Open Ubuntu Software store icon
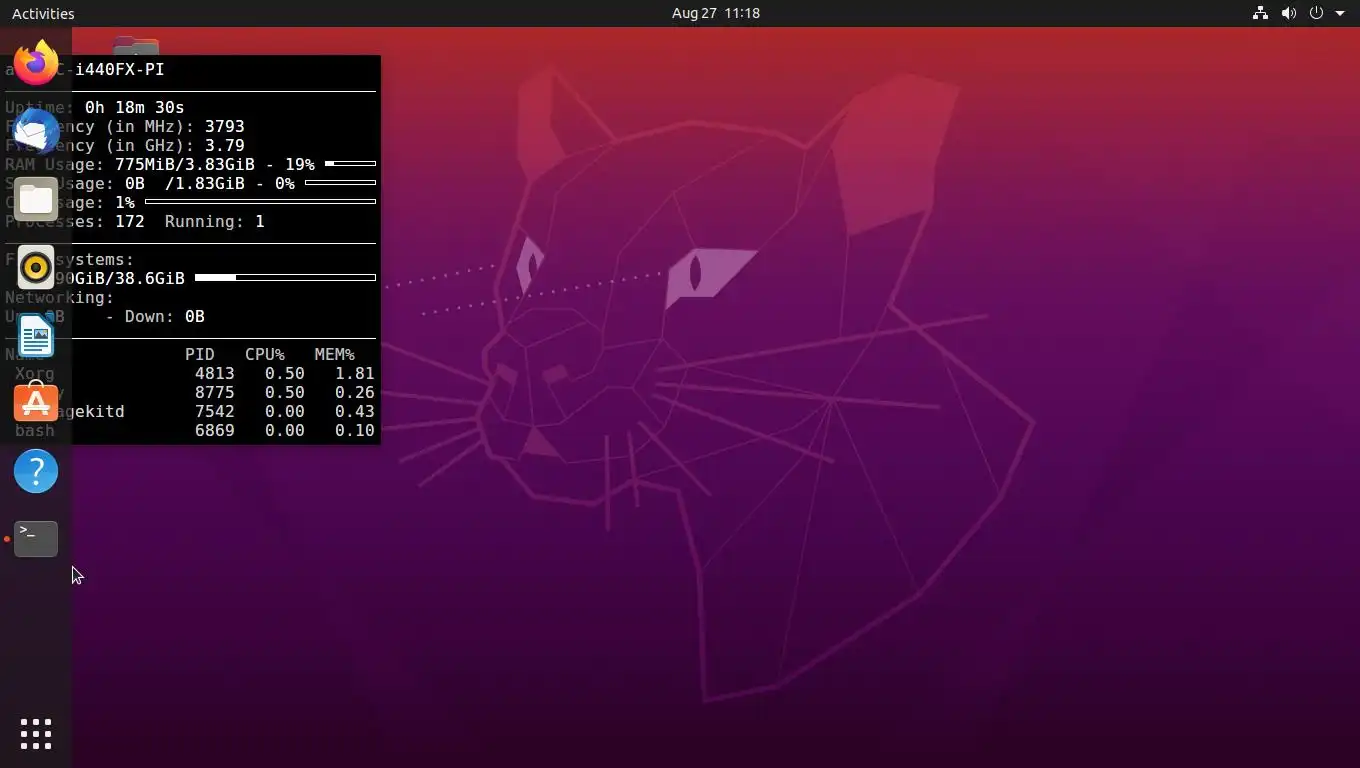The image size is (1360, 768). tap(36, 403)
